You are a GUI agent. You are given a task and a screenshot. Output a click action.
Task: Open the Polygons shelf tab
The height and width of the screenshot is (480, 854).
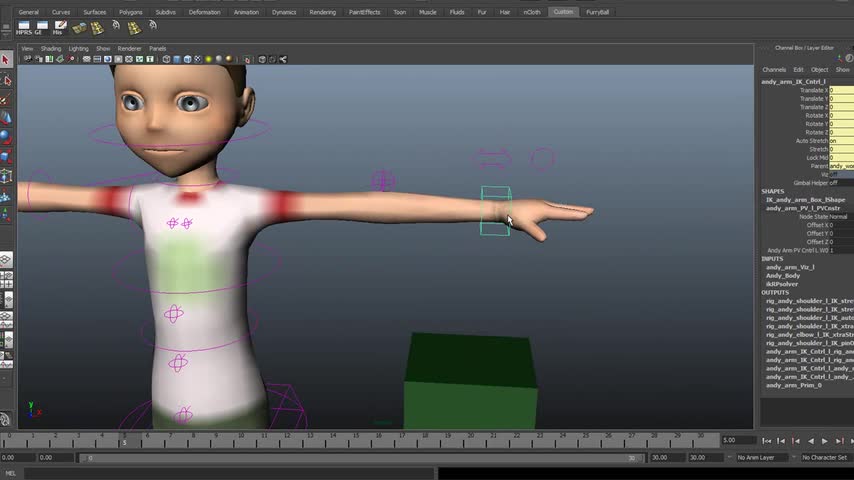[131, 12]
